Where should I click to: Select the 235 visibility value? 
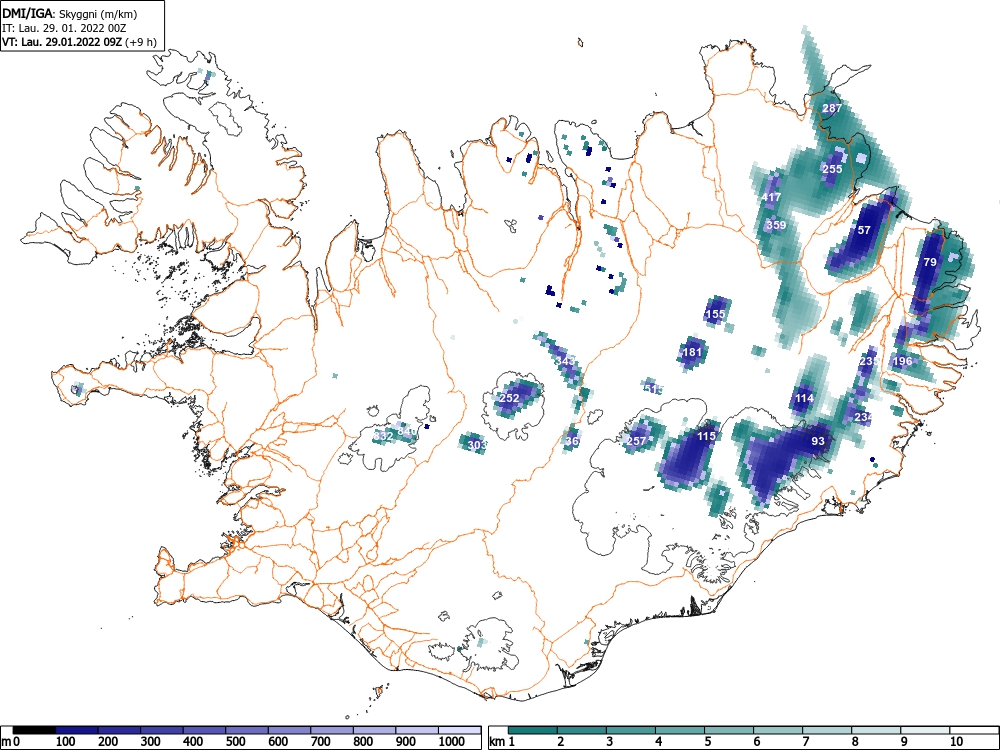pyautogui.click(x=869, y=361)
